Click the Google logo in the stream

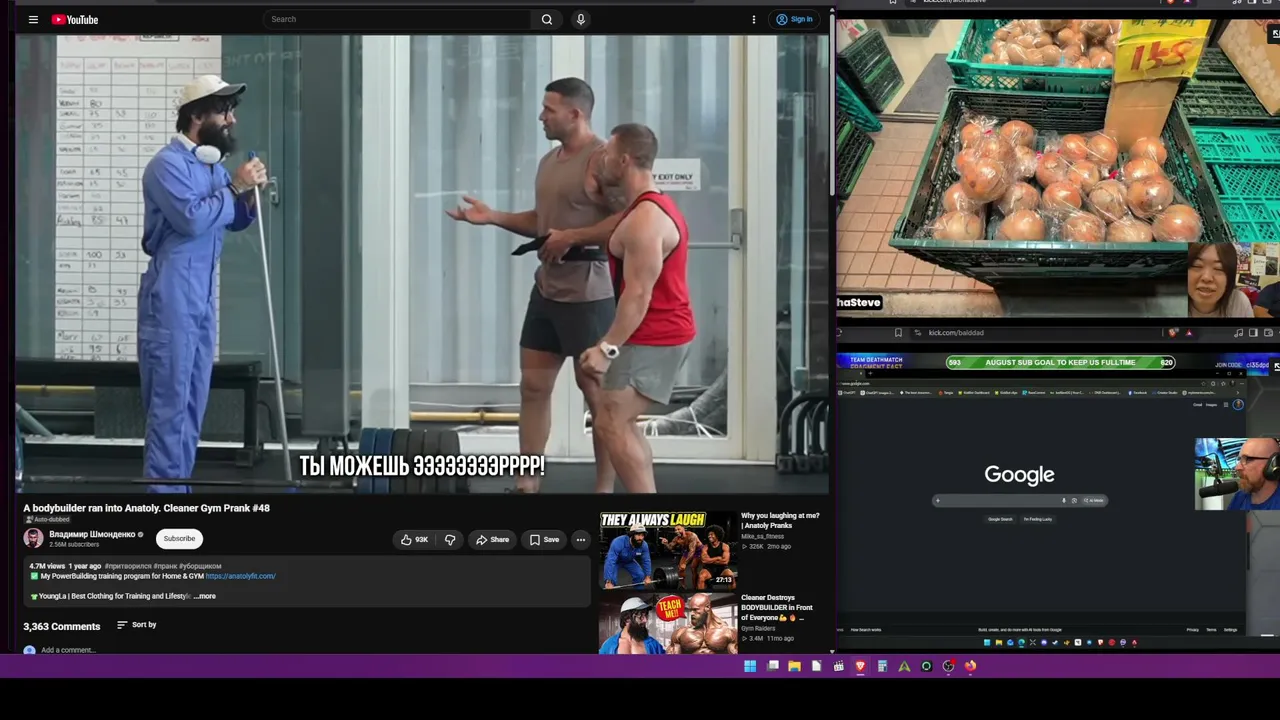tap(1019, 475)
